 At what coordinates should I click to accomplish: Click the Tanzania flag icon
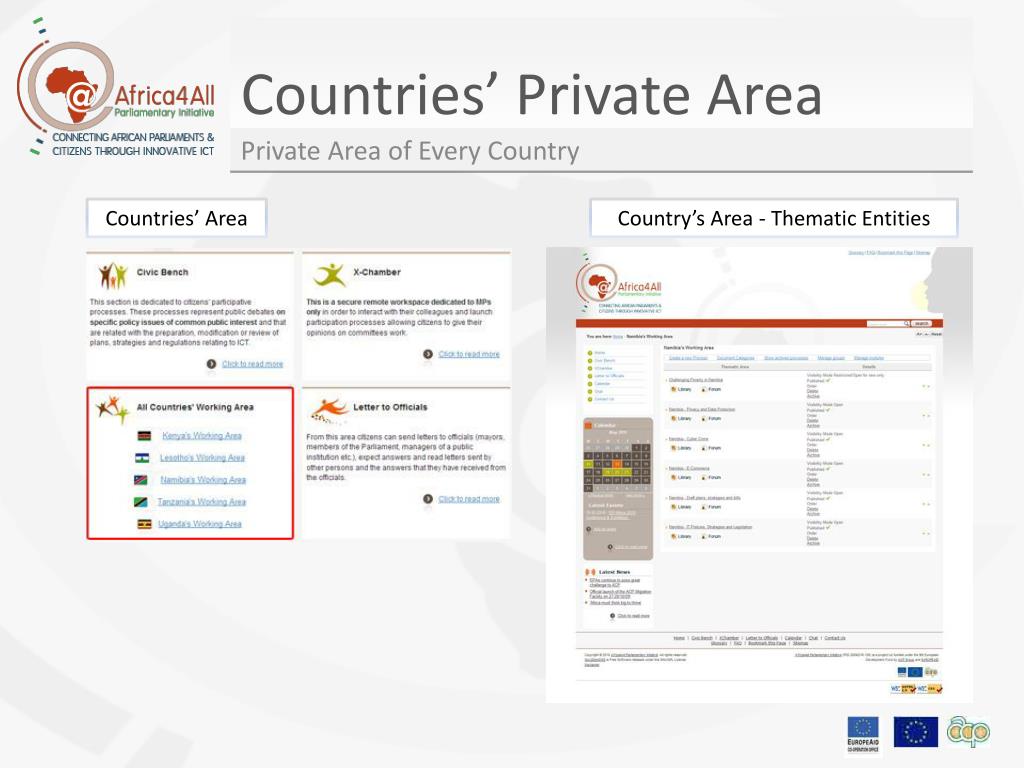(x=140, y=502)
